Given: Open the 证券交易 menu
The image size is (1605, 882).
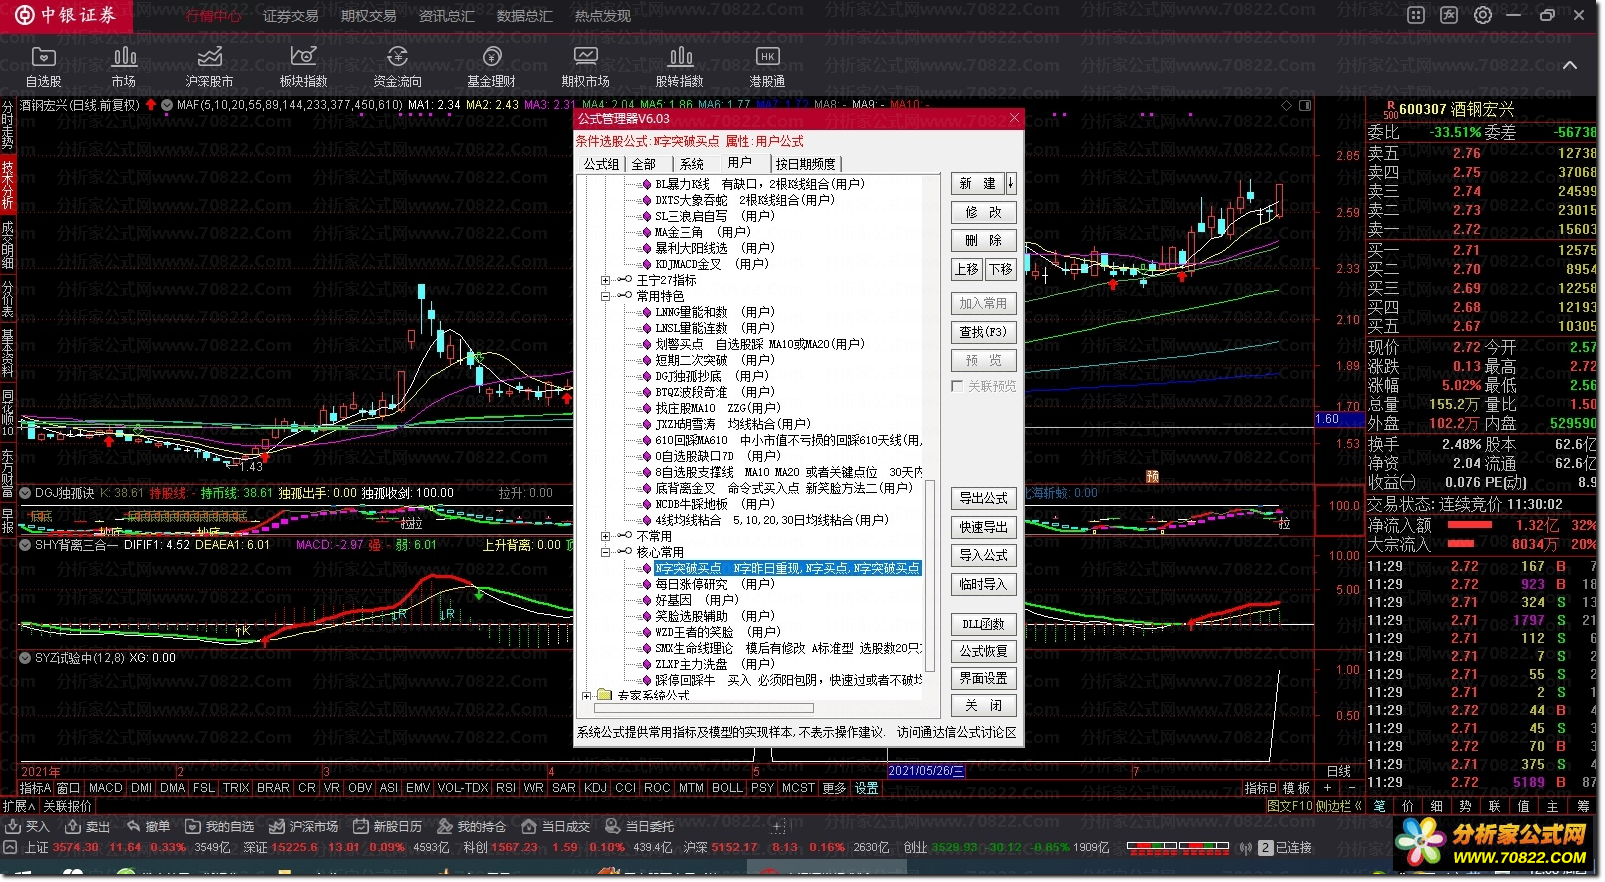Looking at the screenshot, I should coord(291,16).
